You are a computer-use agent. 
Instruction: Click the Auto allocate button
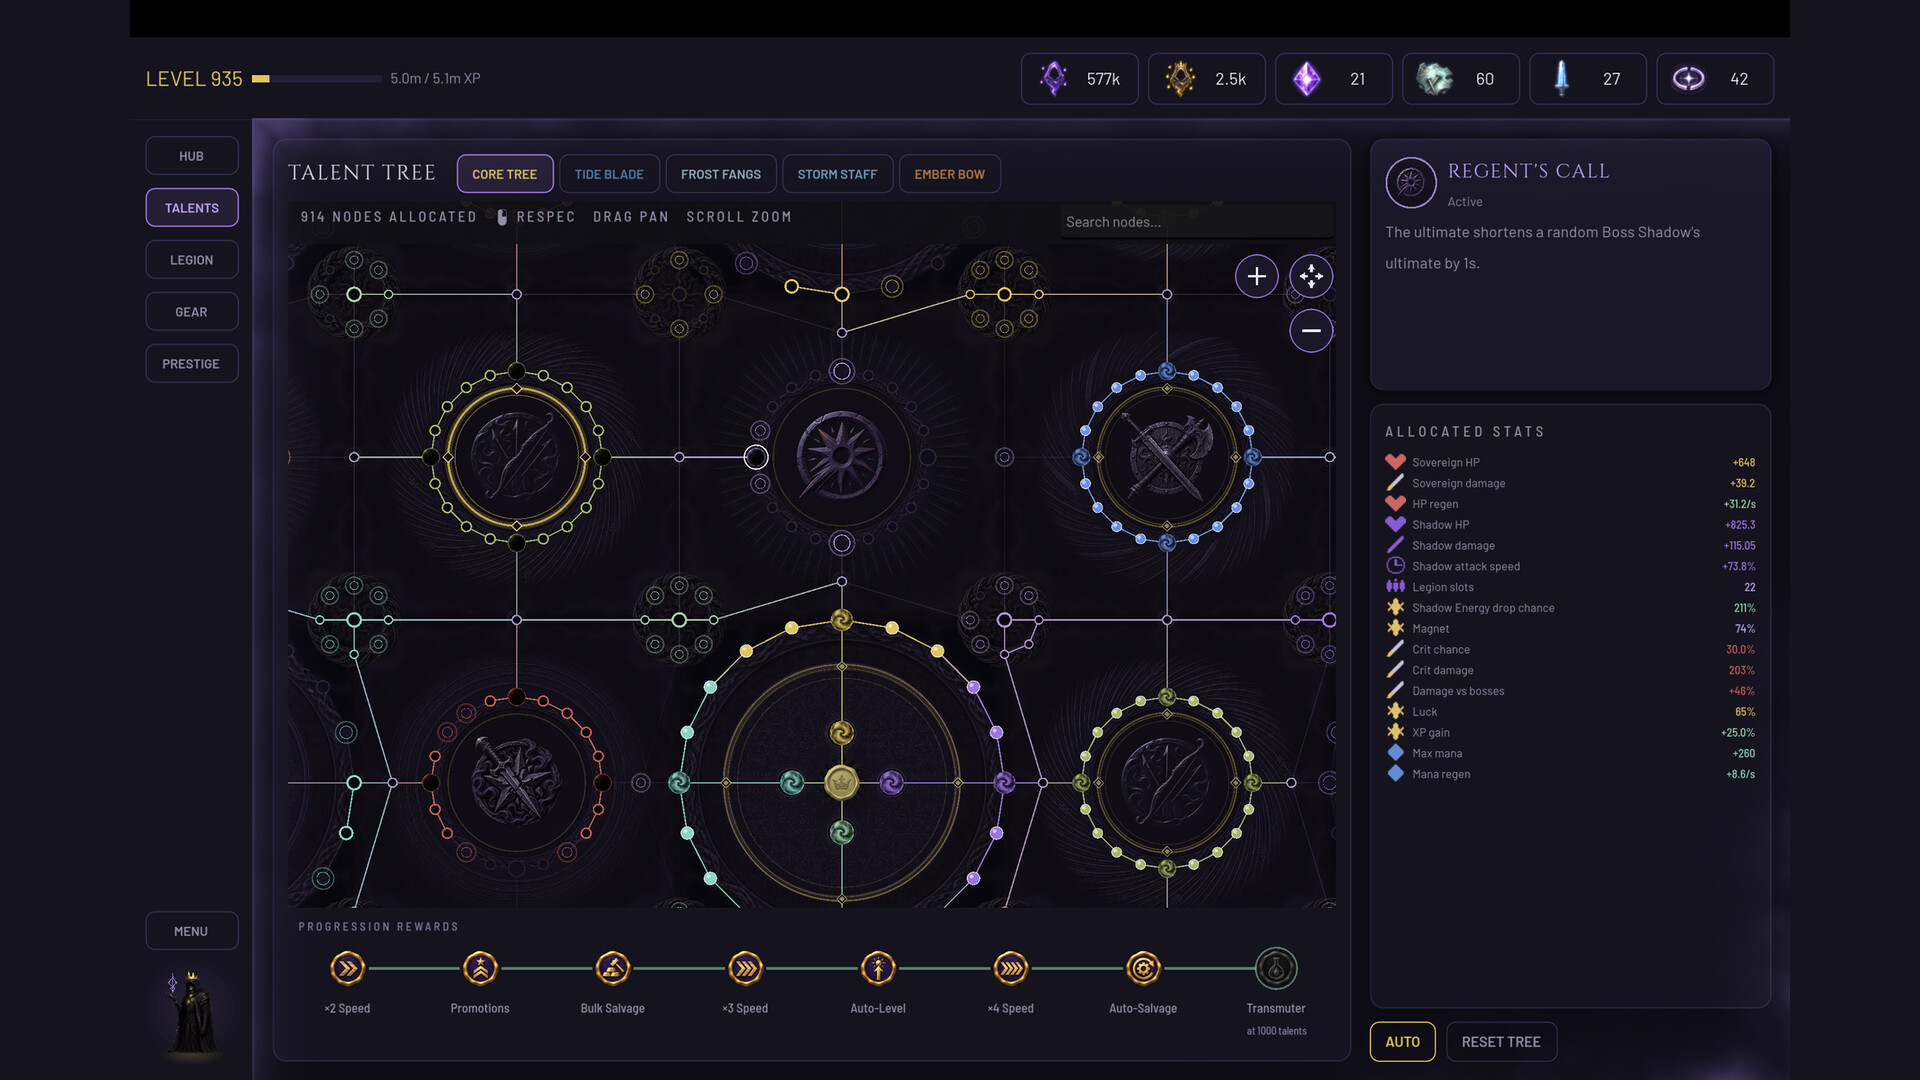[1402, 1042]
